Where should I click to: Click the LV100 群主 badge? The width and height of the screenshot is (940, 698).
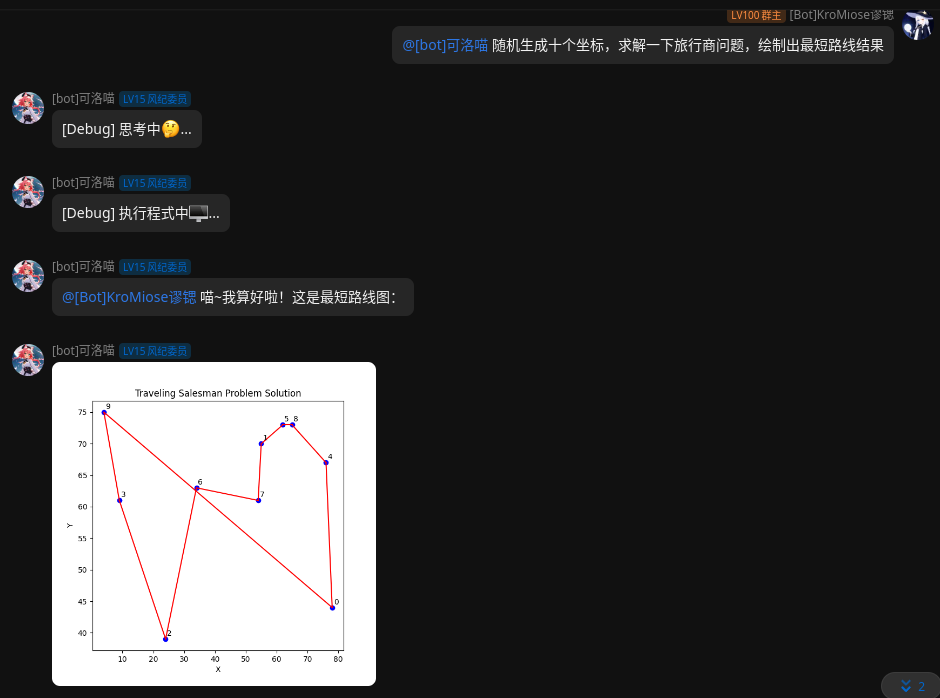click(755, 15)
